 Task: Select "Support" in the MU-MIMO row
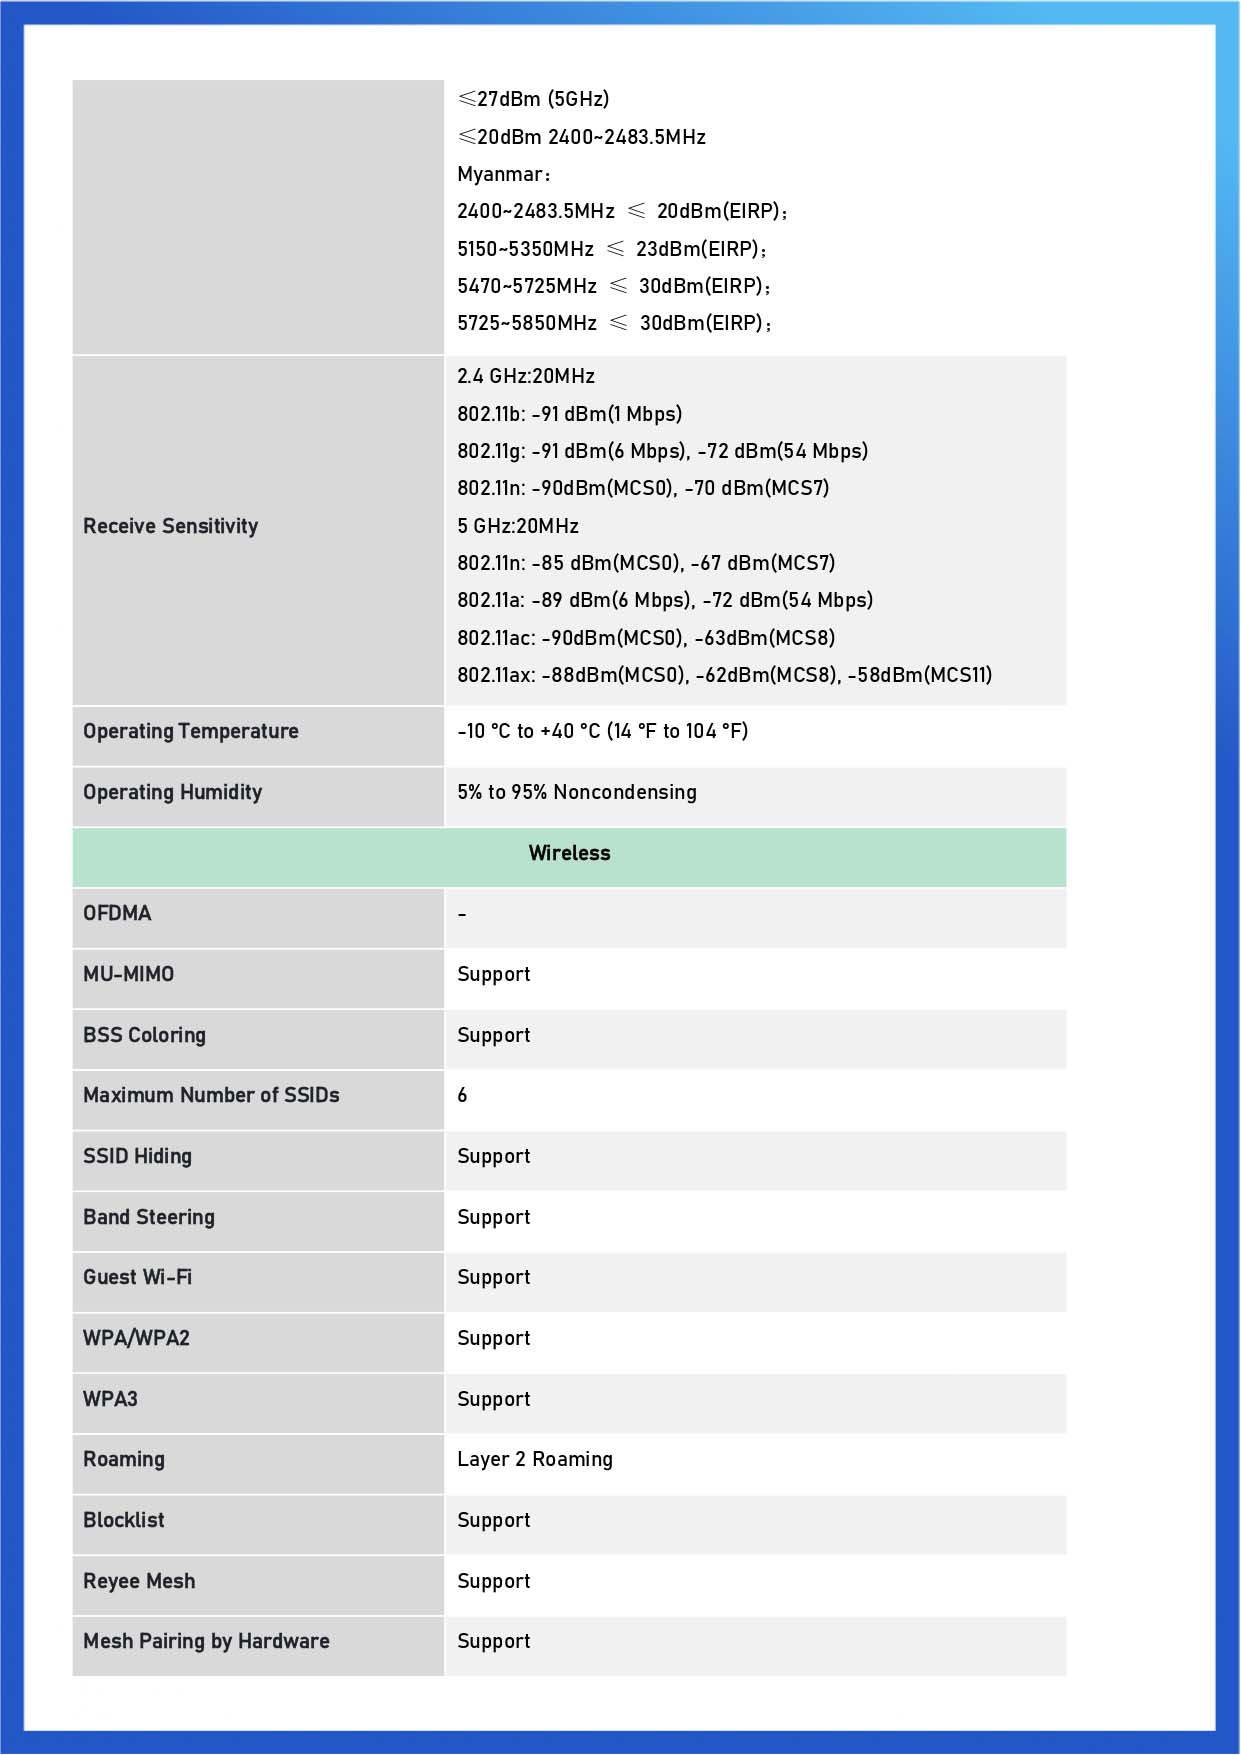(494, 974)
